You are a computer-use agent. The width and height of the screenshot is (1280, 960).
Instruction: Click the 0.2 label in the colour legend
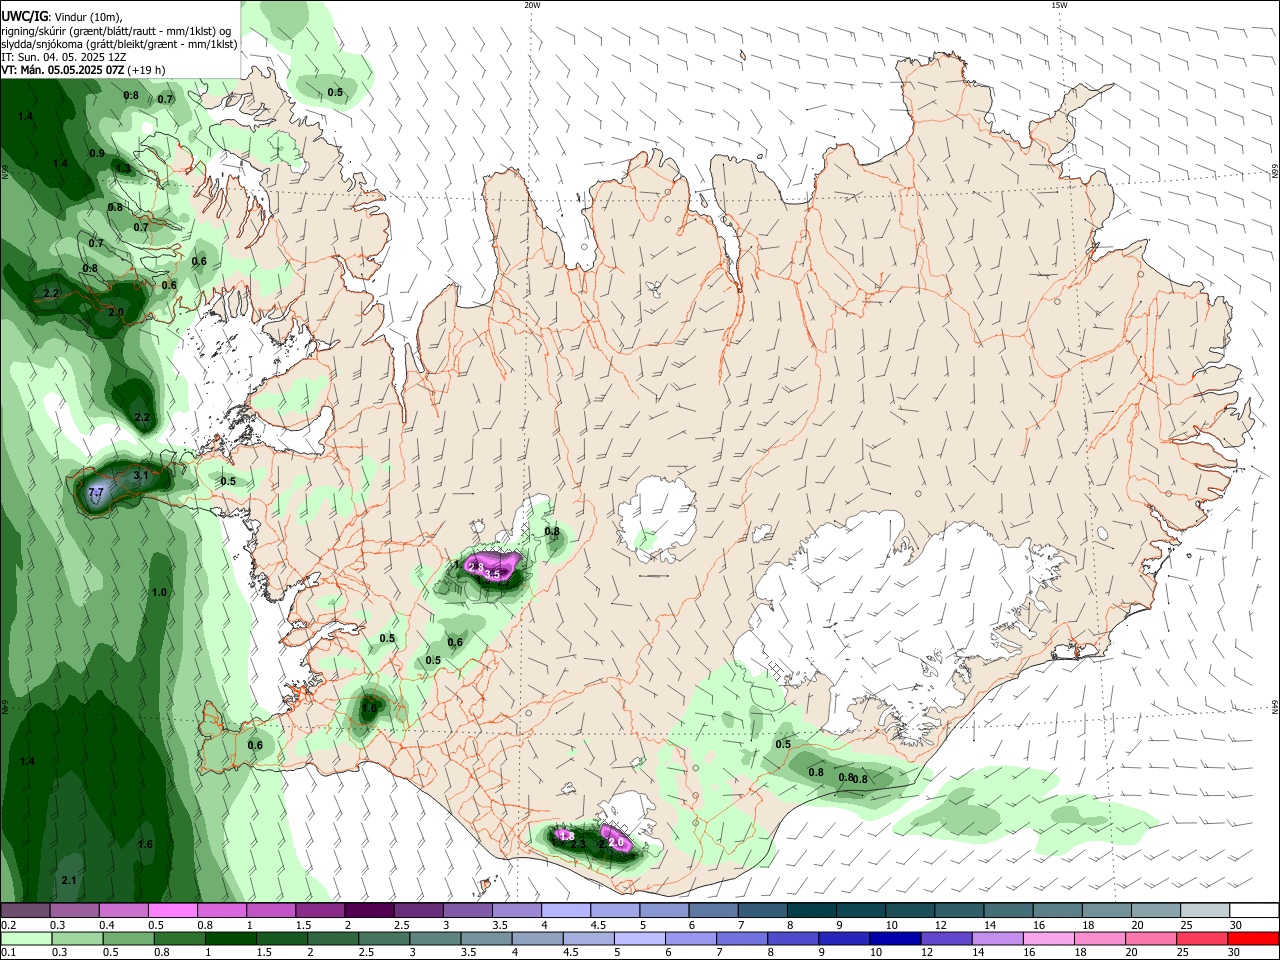pos(8,926)
